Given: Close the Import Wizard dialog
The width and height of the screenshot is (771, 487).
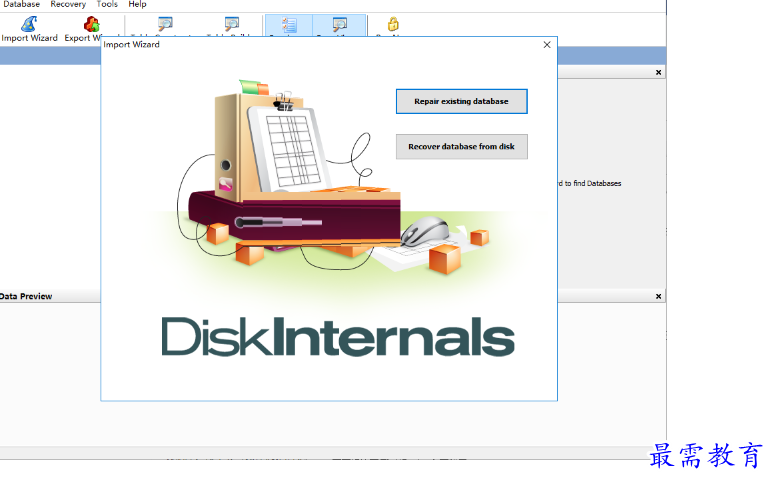Looking at the screenshot, I should pos(547,45).
